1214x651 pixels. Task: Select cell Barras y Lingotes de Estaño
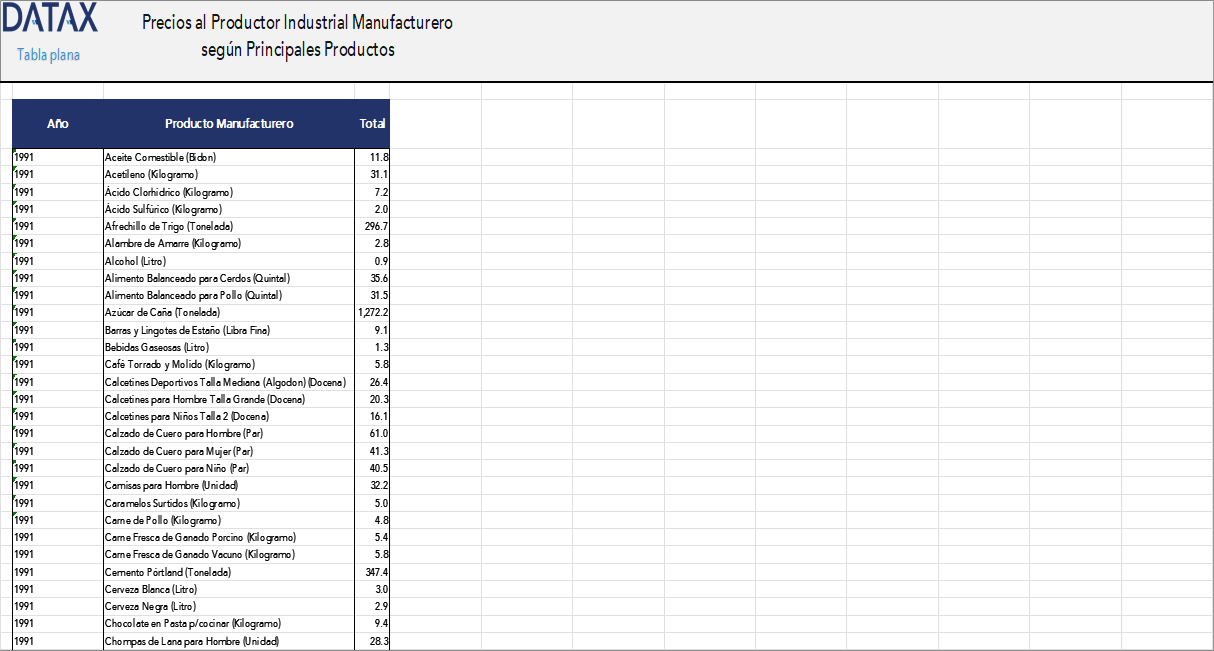click(229, 330)
